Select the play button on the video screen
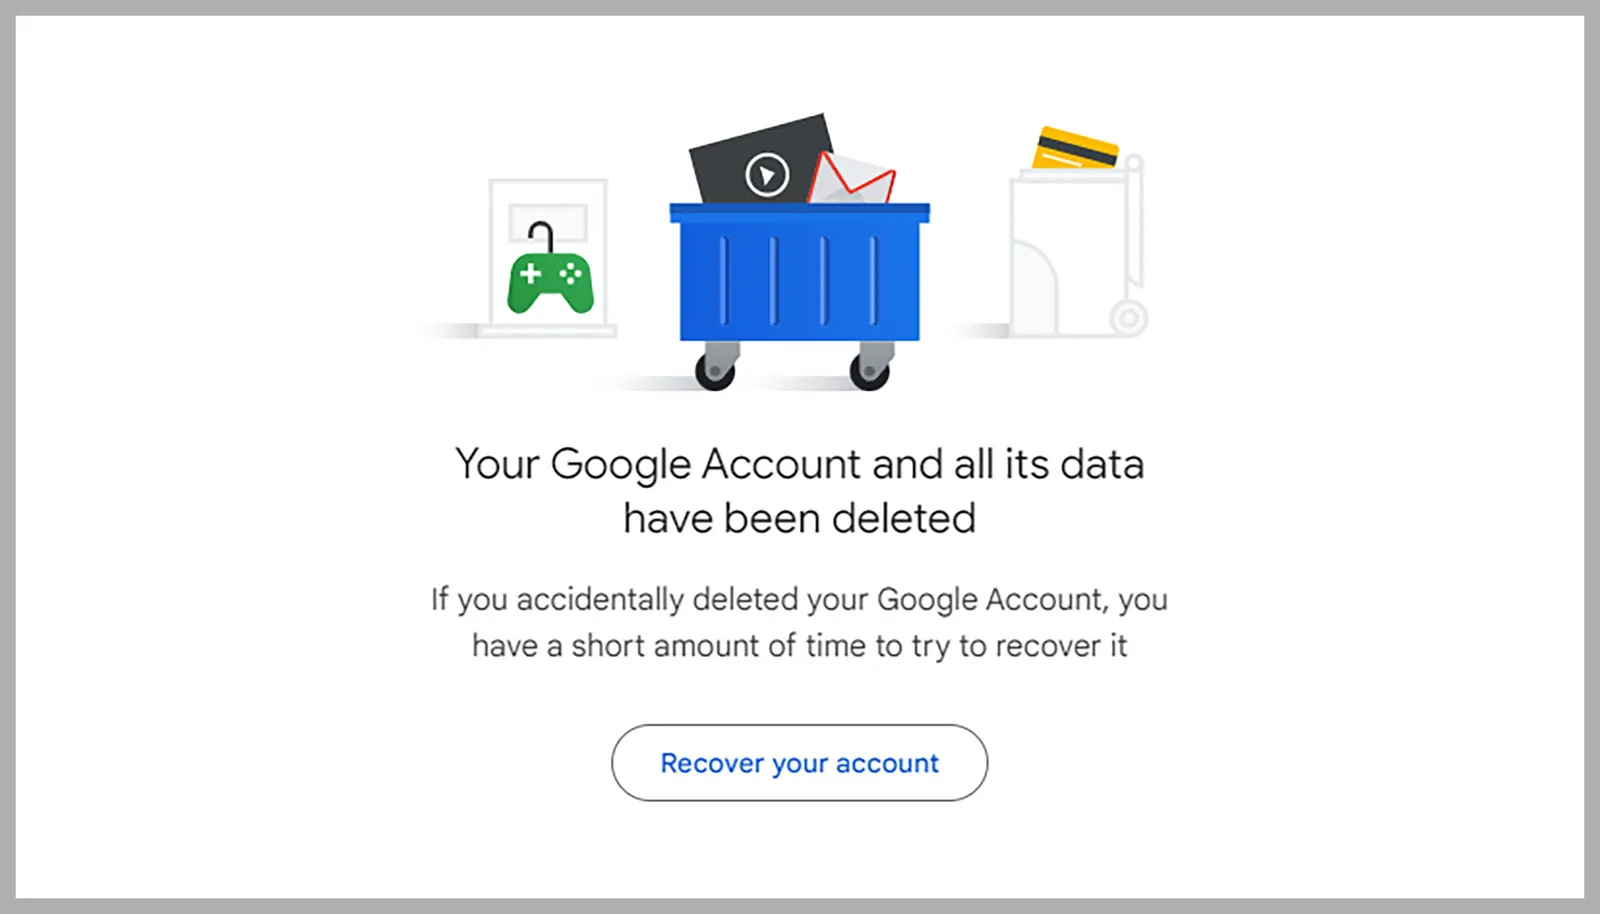 tap(766, 177)
